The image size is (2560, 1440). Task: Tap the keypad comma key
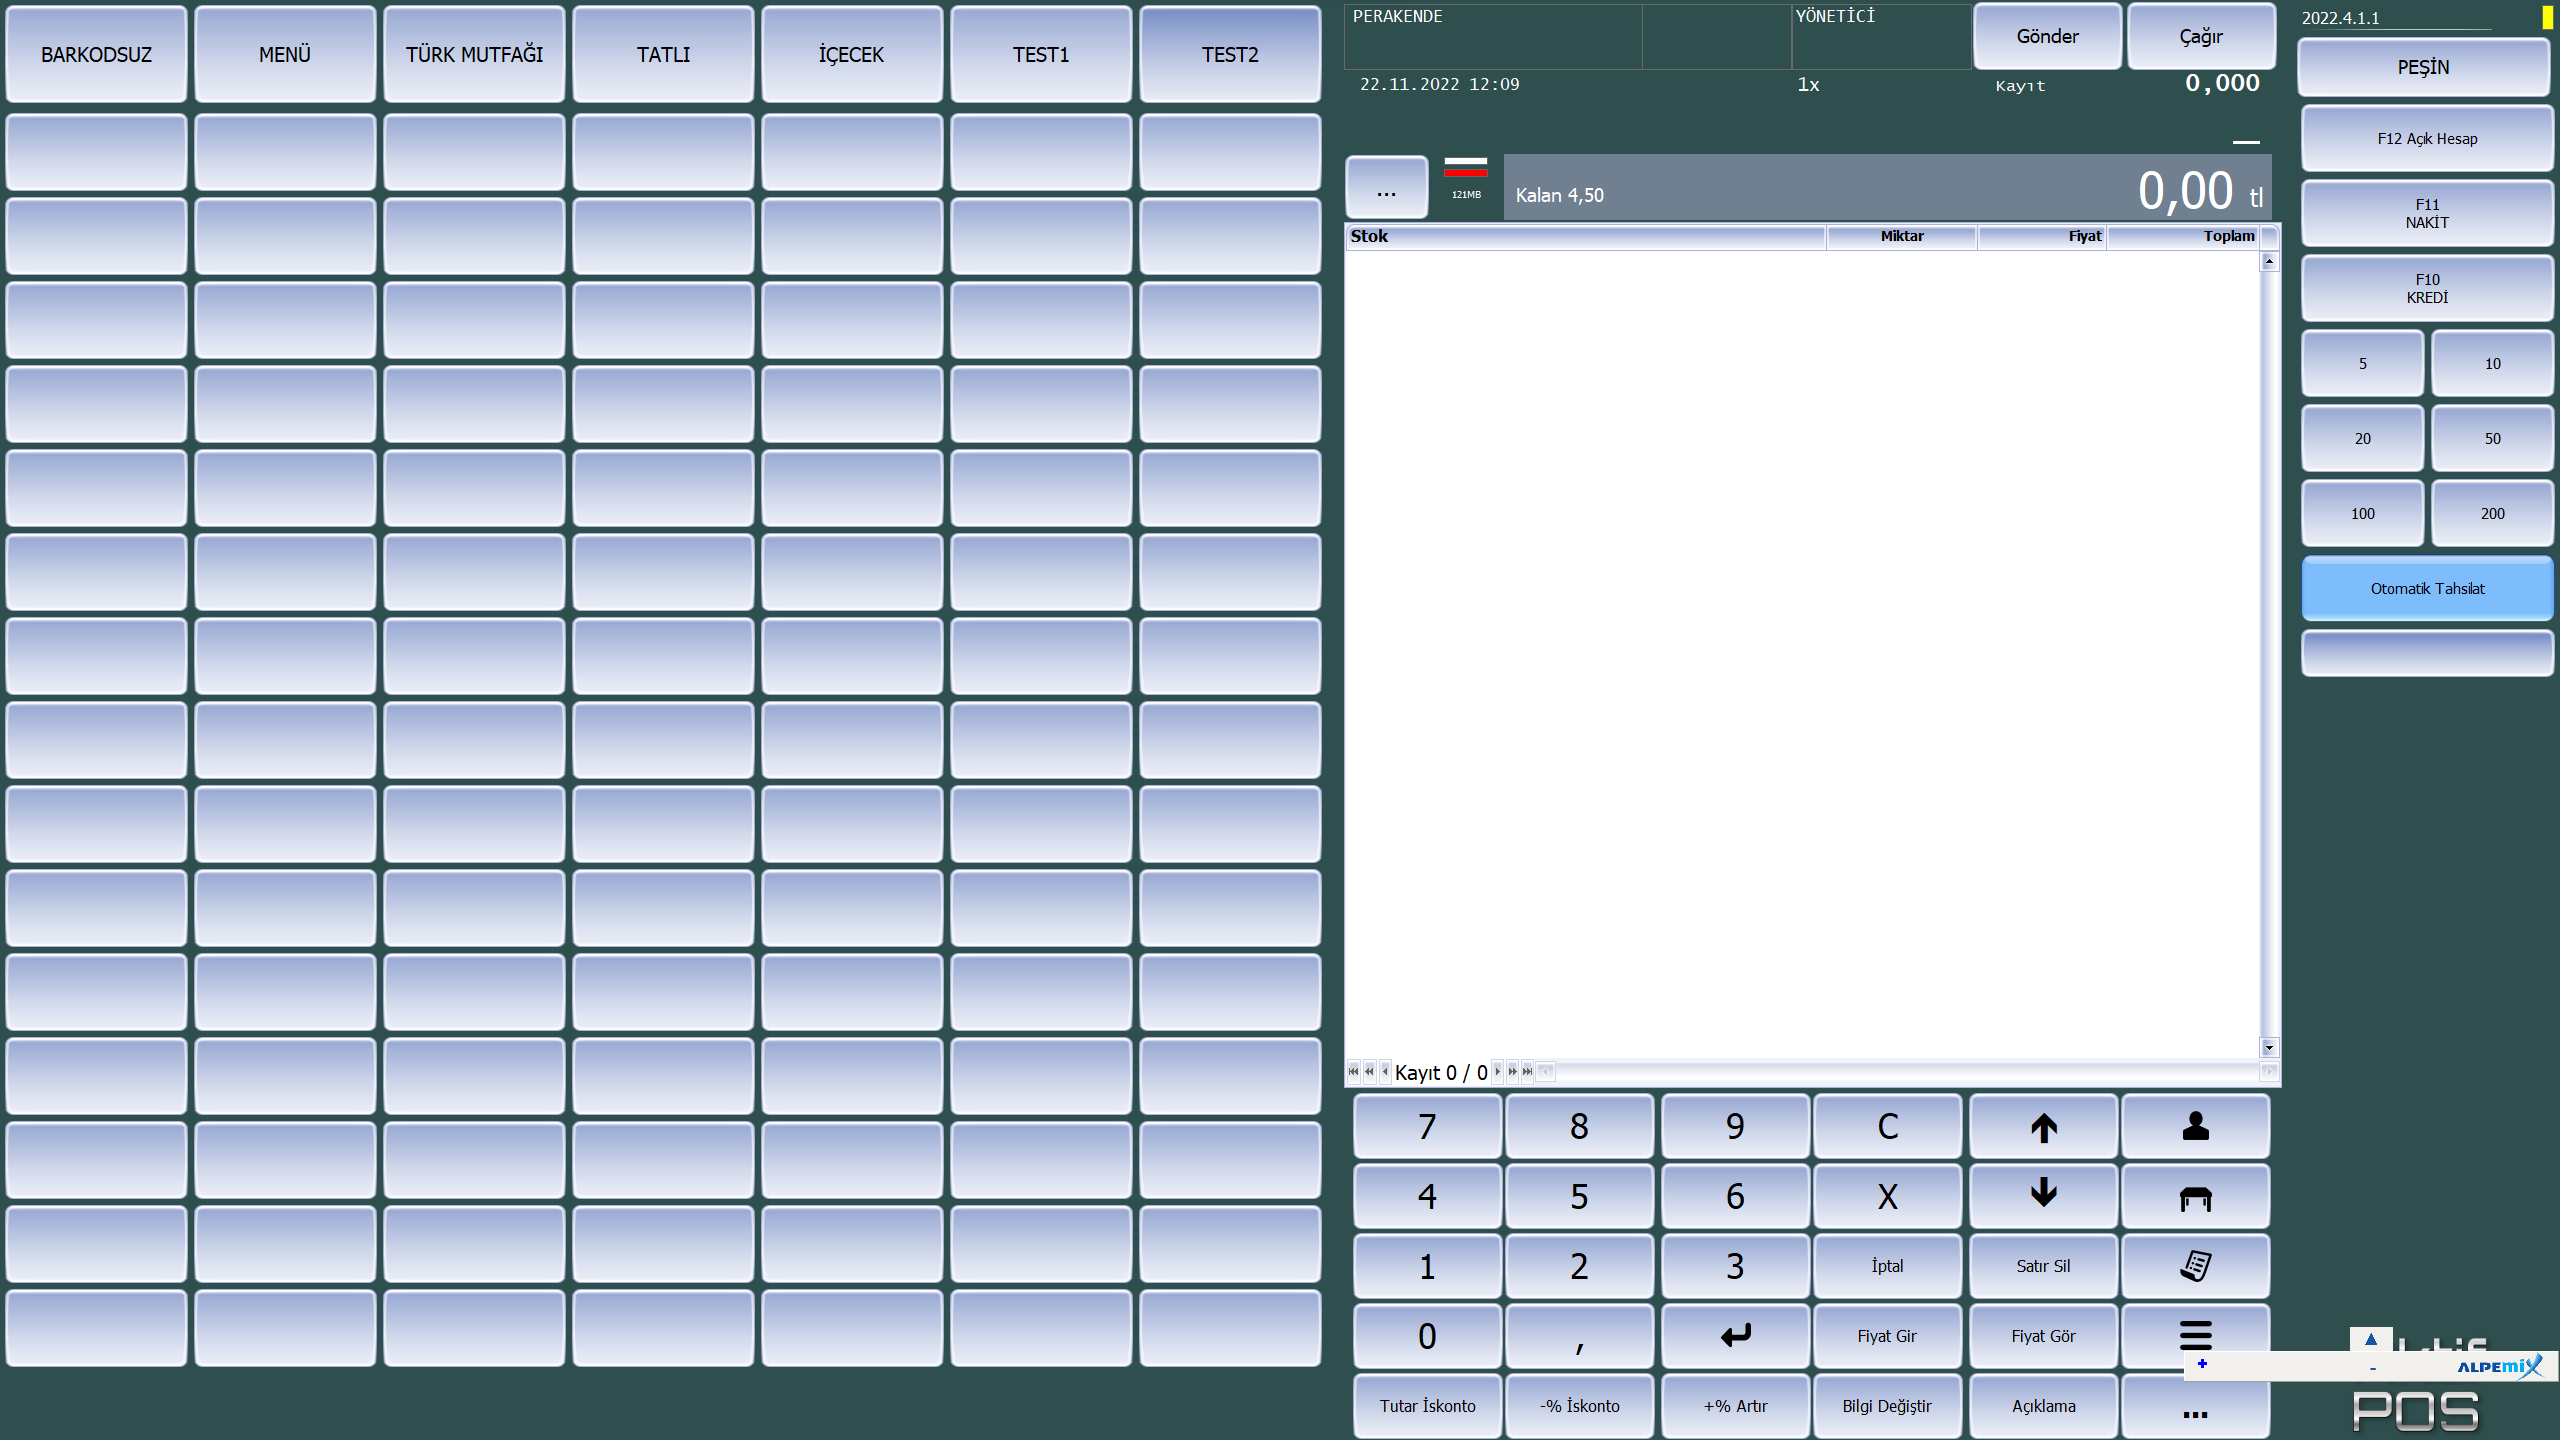[1579, 1336]
